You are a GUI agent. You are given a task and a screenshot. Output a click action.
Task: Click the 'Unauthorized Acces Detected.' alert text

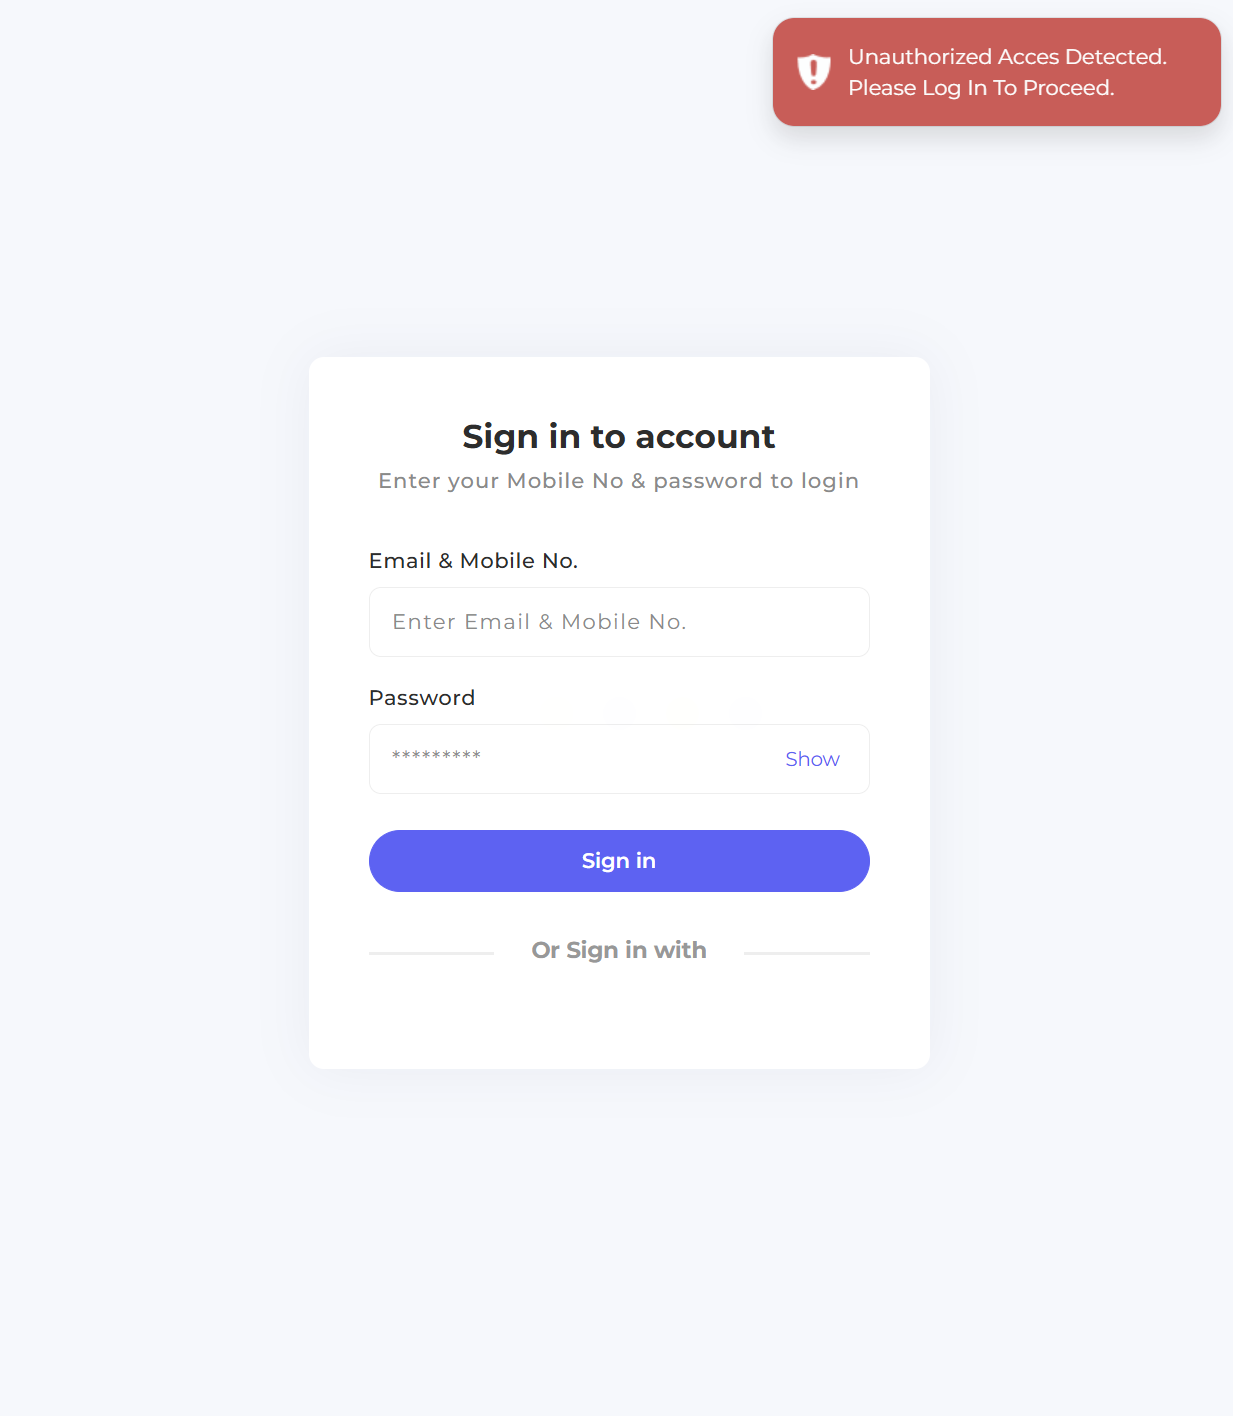pos(1007,57)
